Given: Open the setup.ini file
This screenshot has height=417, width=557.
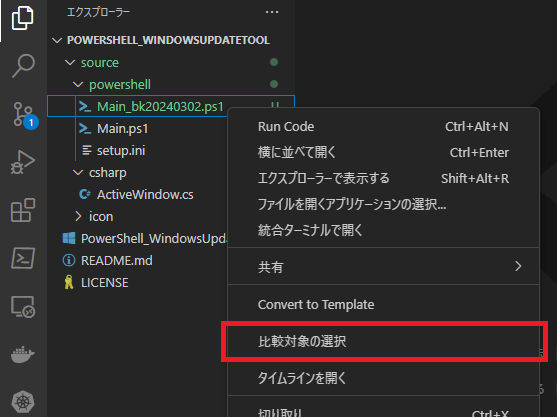Looking at the screenshot, I should [121, 151].
